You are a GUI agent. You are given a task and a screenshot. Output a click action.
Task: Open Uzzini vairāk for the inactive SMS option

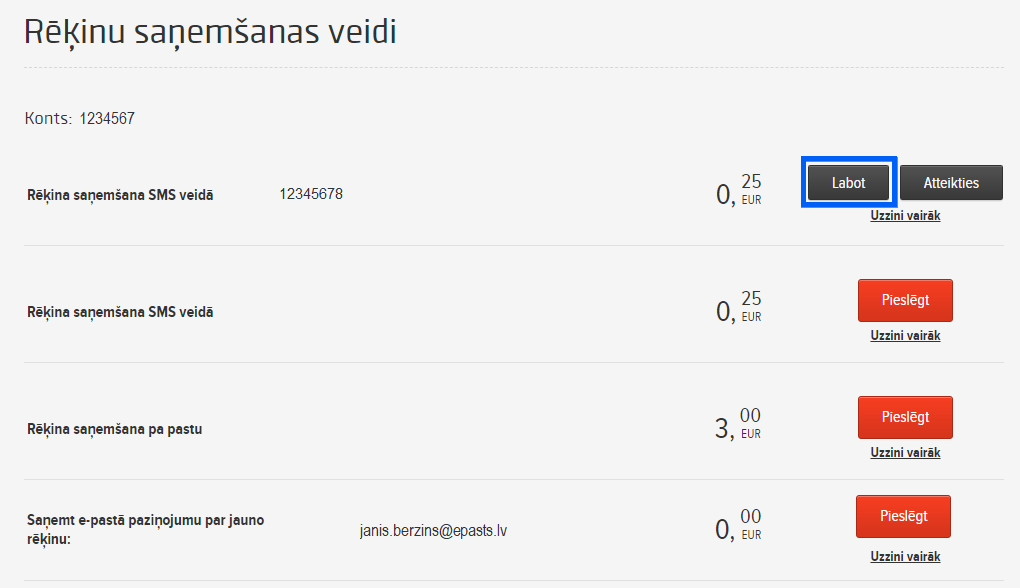(905, 336)
